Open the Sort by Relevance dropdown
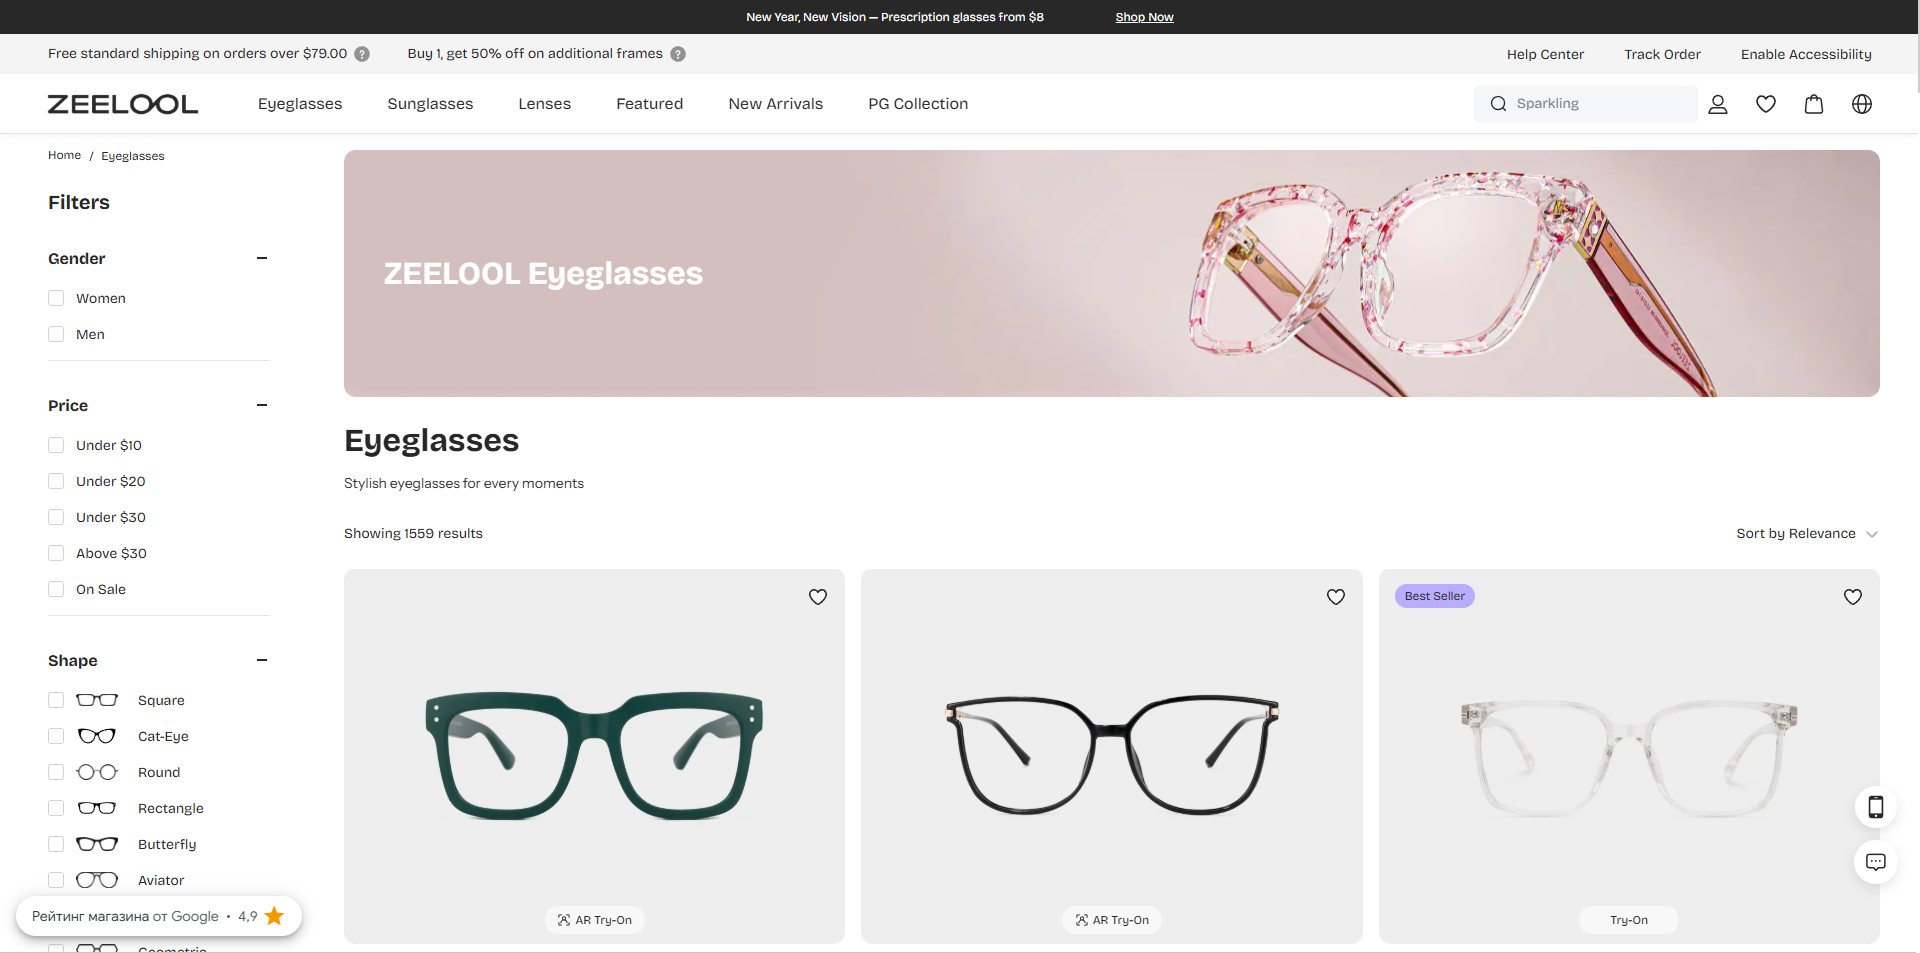This screenshot has height=953, width=1920. (1806, 534)
